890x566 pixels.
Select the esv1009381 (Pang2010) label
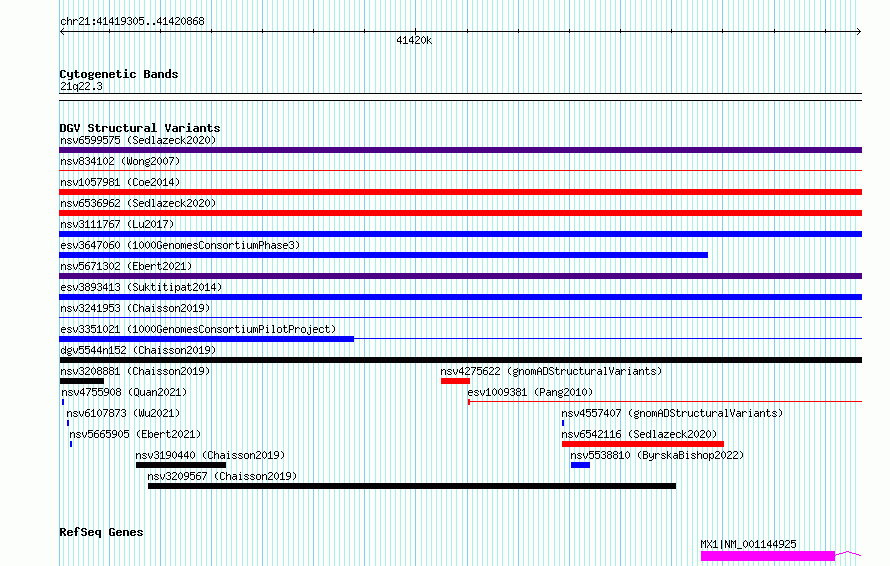coord(530,392)
